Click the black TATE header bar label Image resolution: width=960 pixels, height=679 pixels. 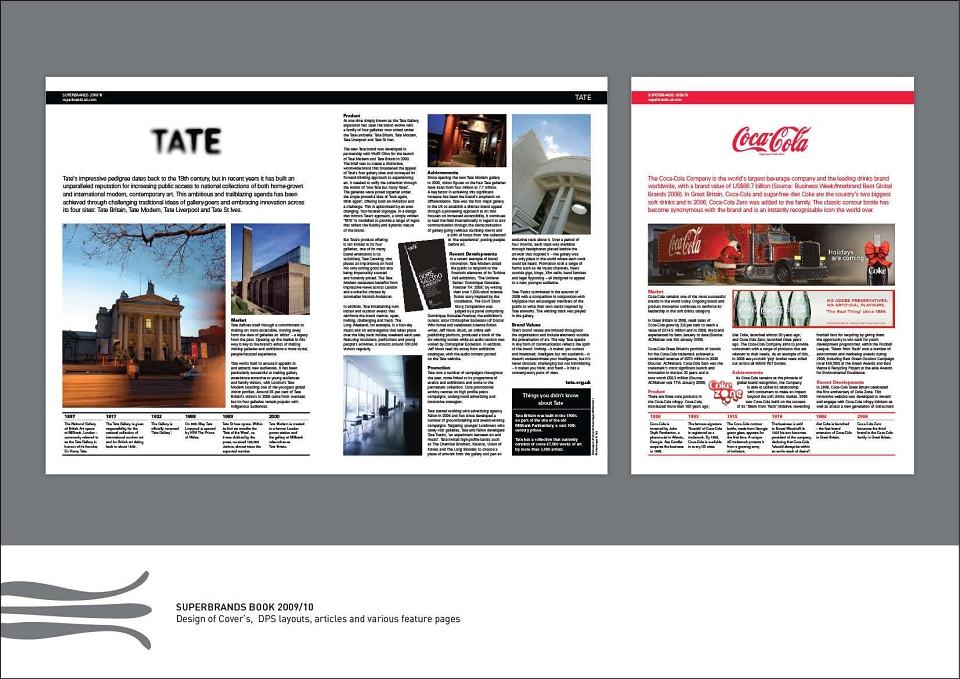583,97
